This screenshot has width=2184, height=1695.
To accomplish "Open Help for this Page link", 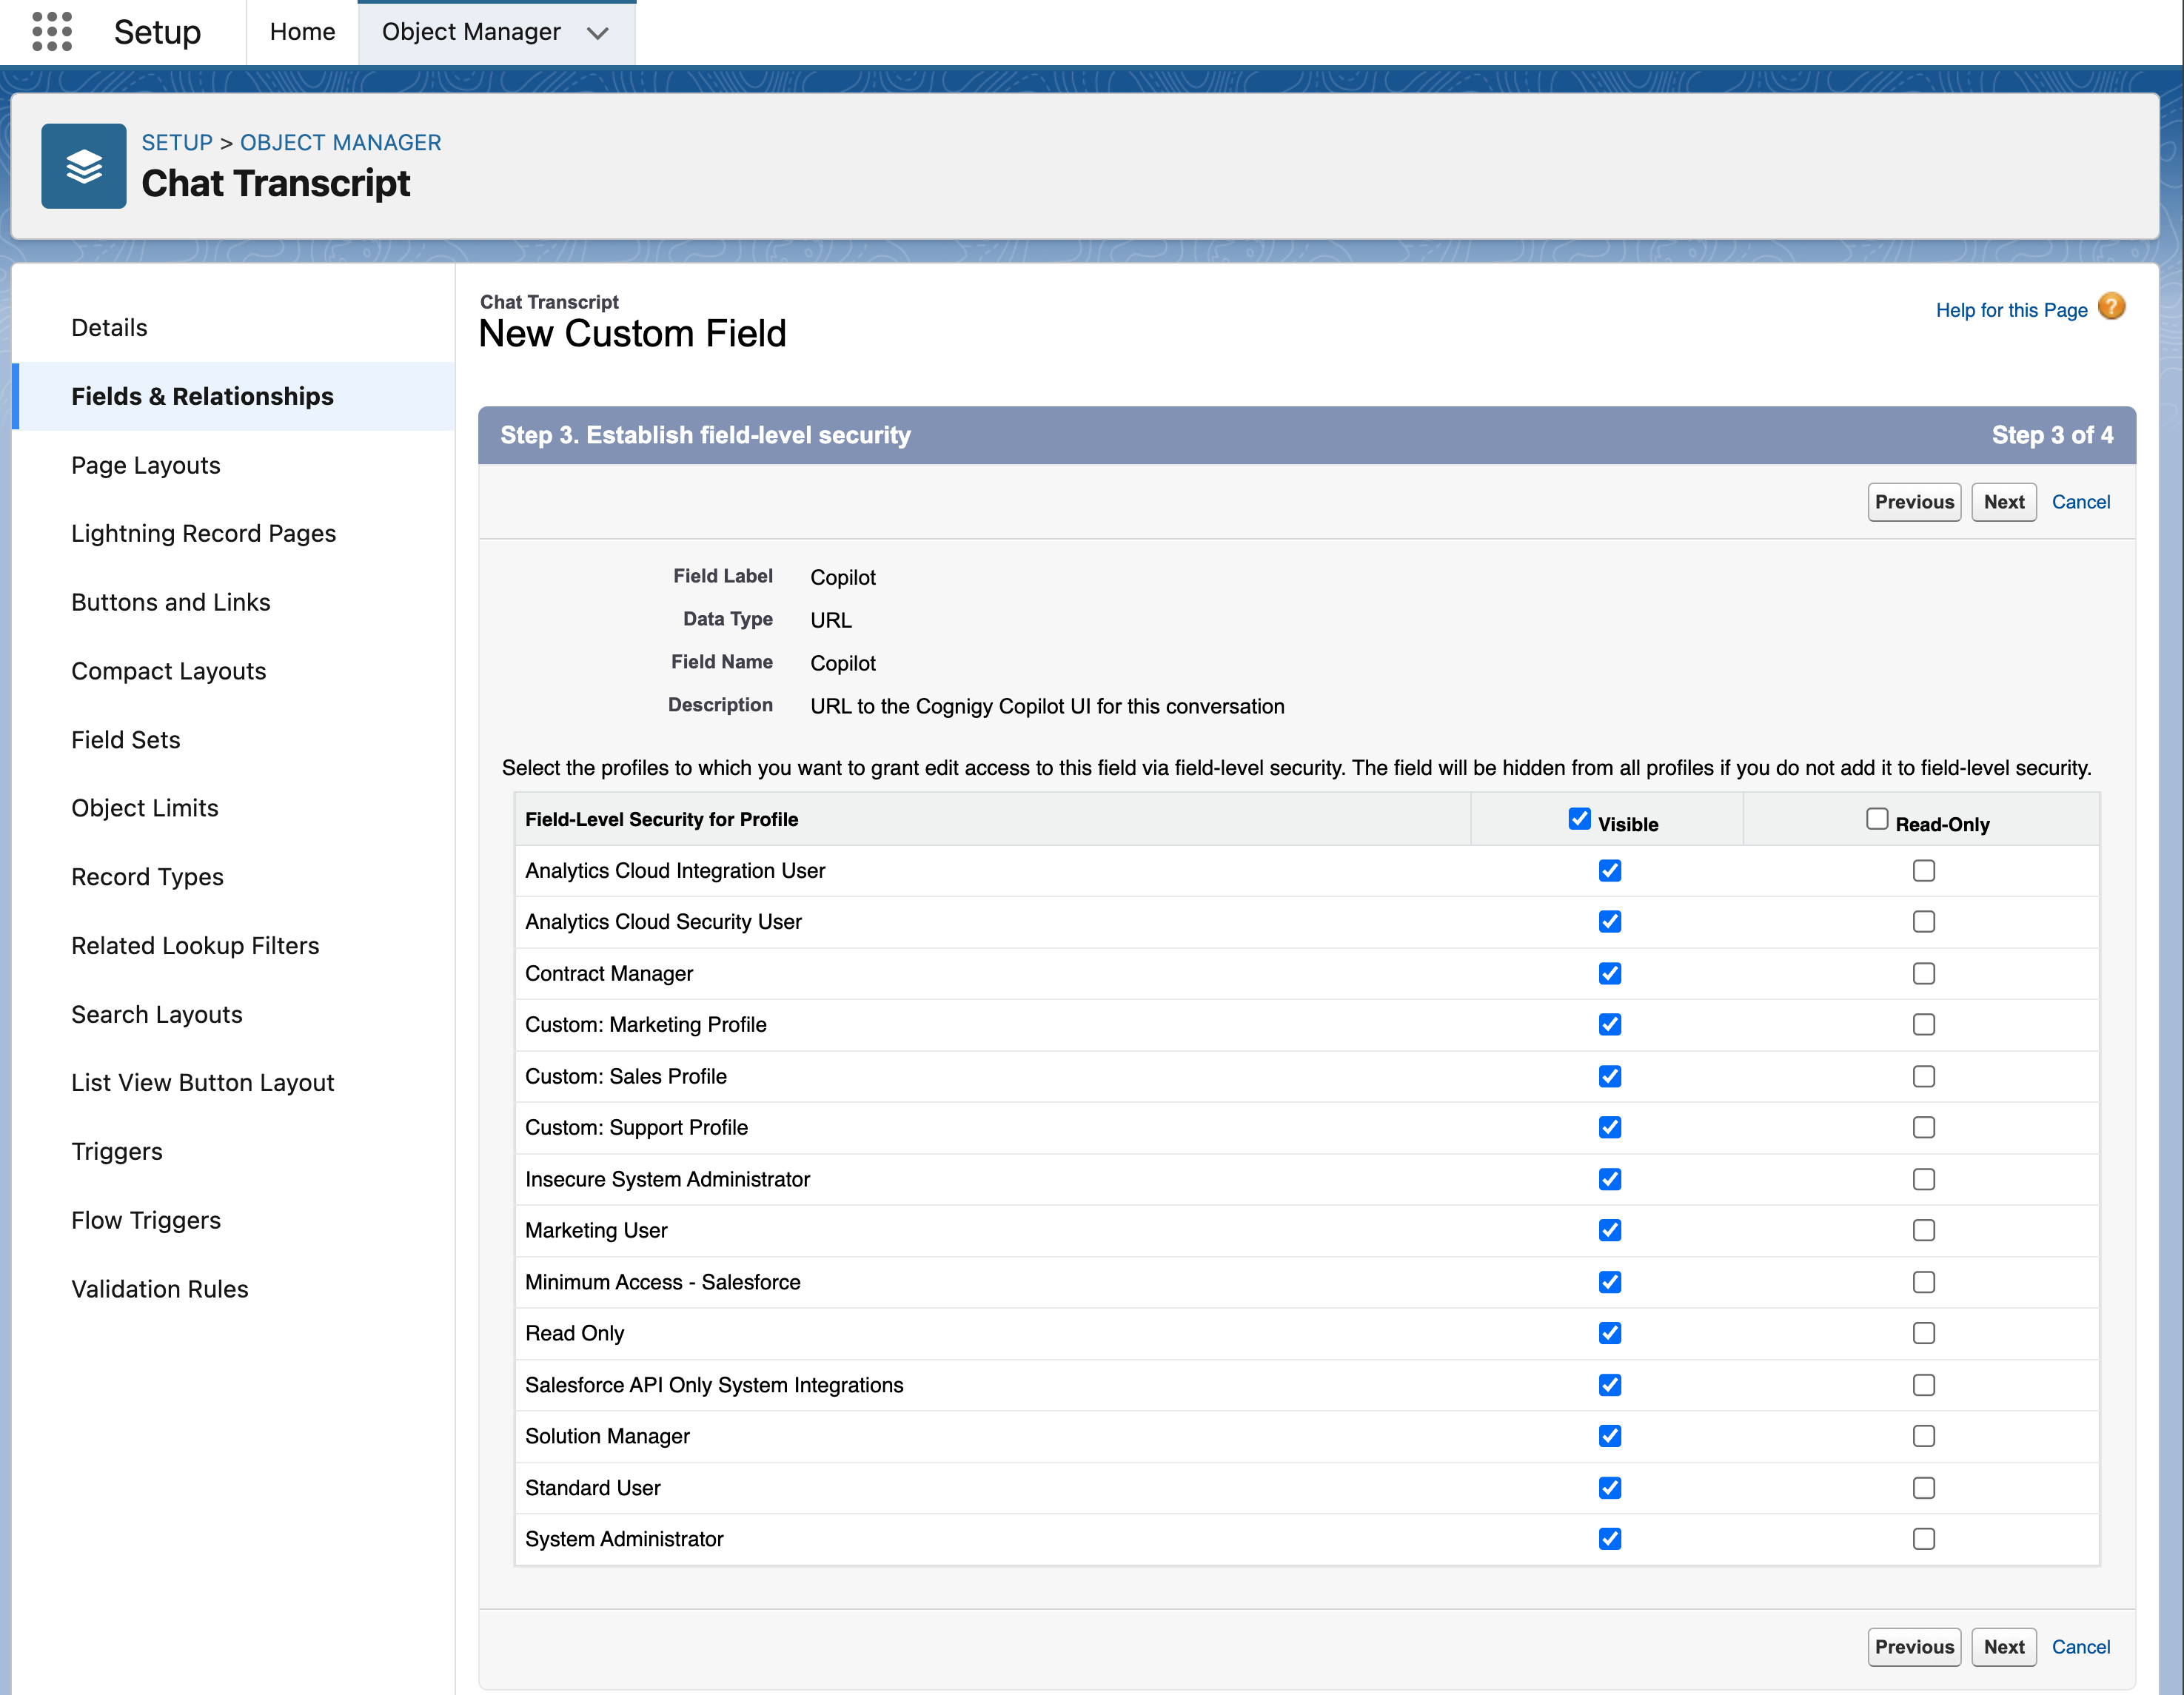I will (2011, 310).
